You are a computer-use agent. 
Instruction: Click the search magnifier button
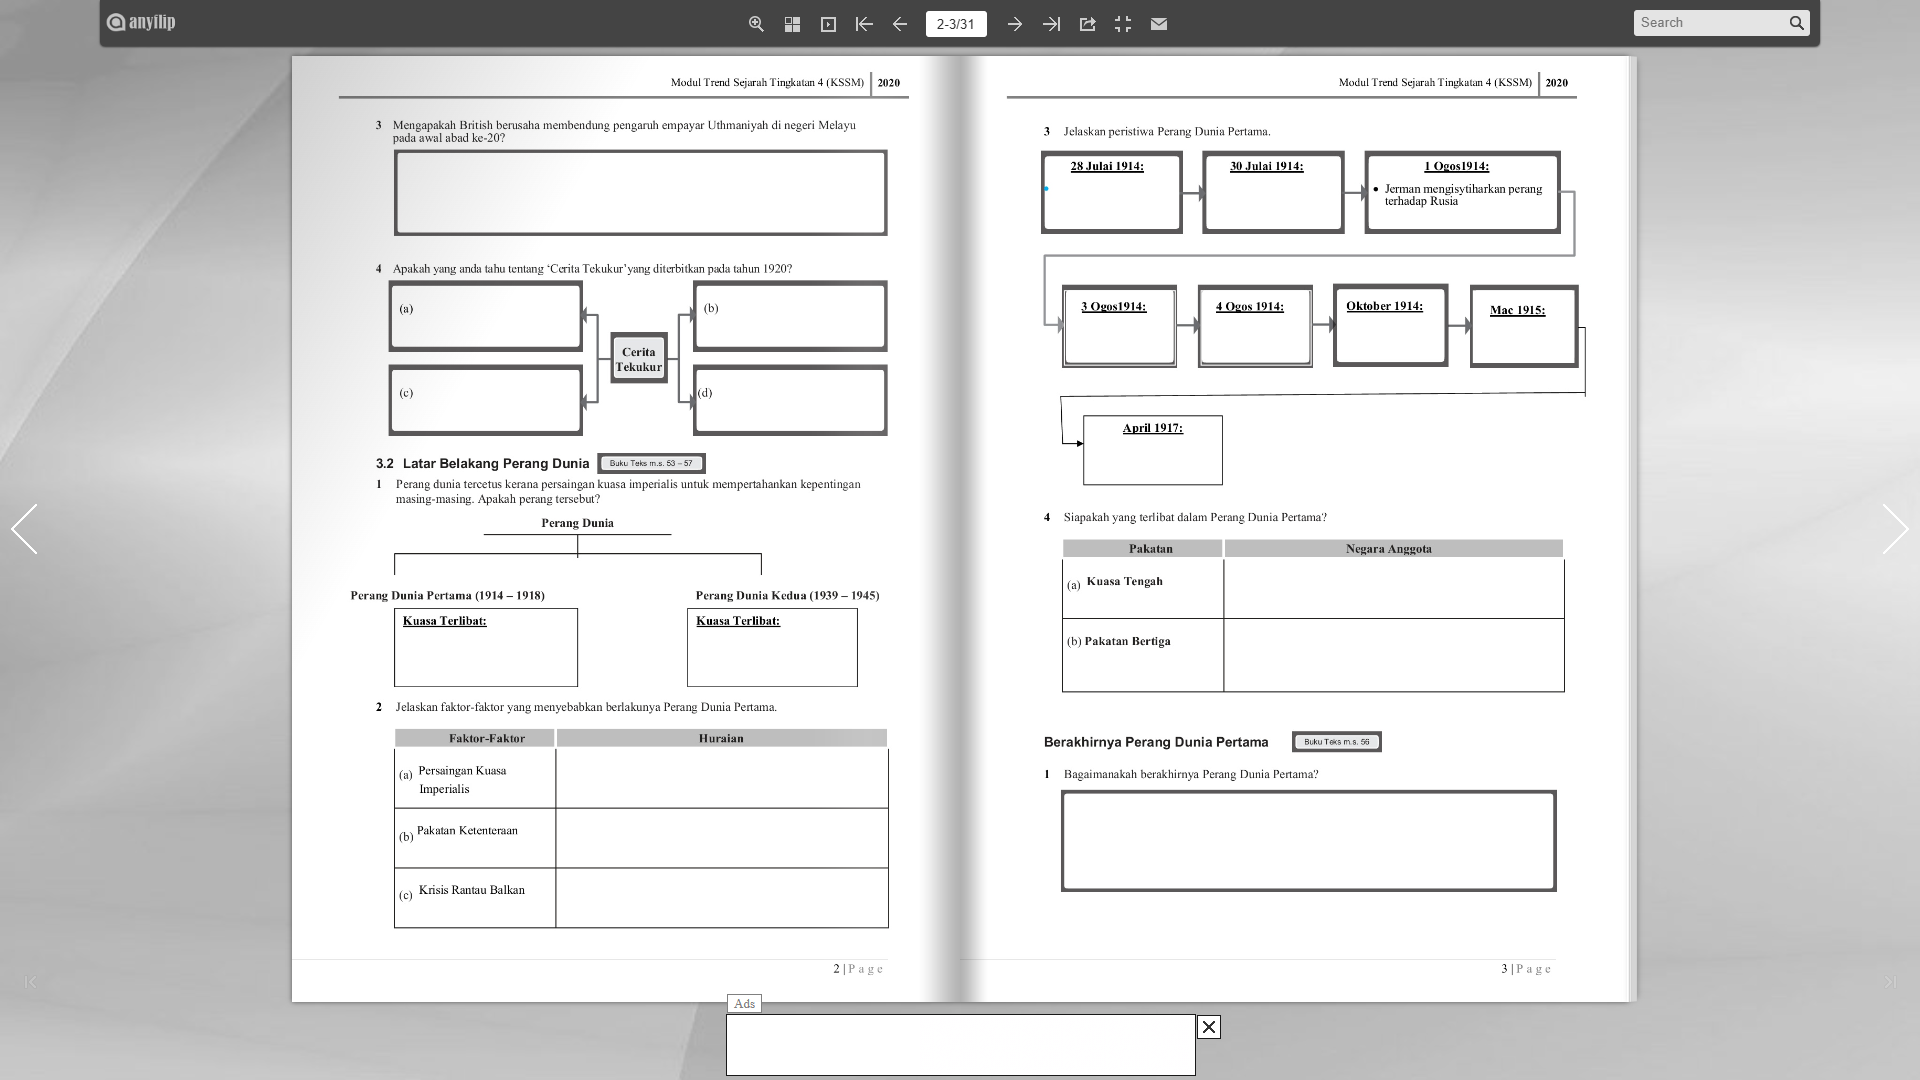pyautogui.click(x=1797, y=23)
